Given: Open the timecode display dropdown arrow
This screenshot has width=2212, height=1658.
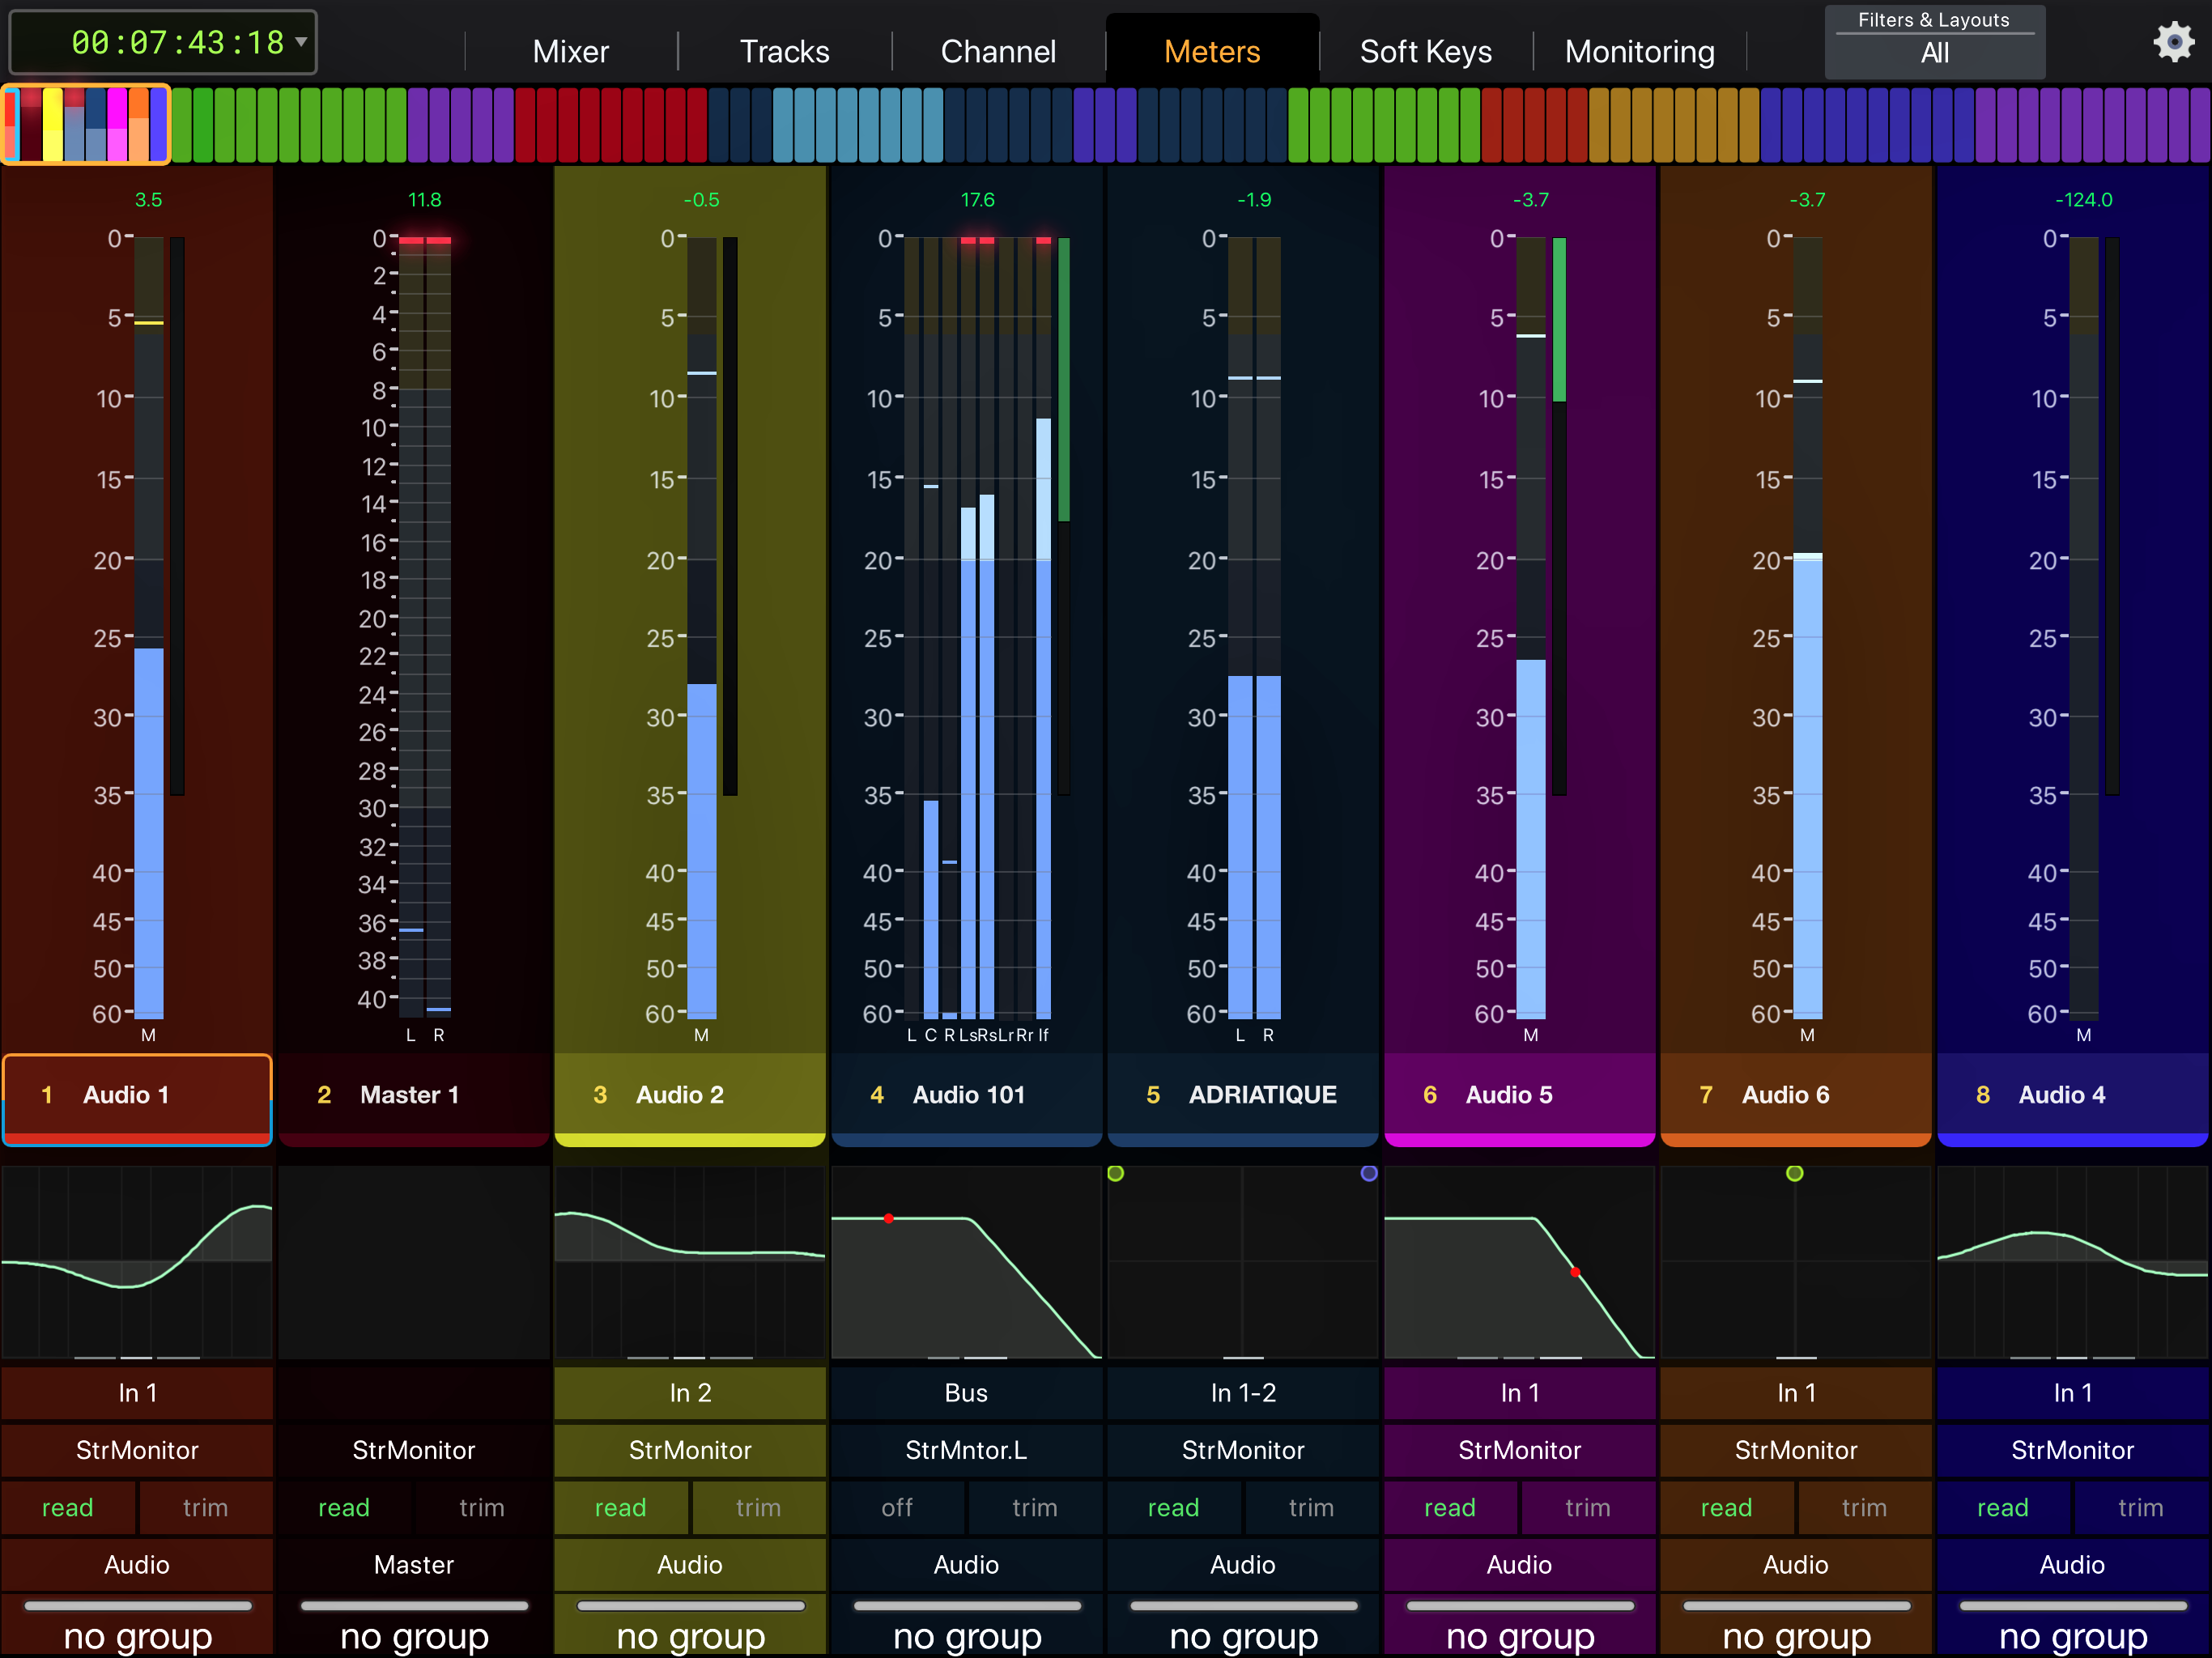Looking at the screenshot, I should click(x=301, y=42).
